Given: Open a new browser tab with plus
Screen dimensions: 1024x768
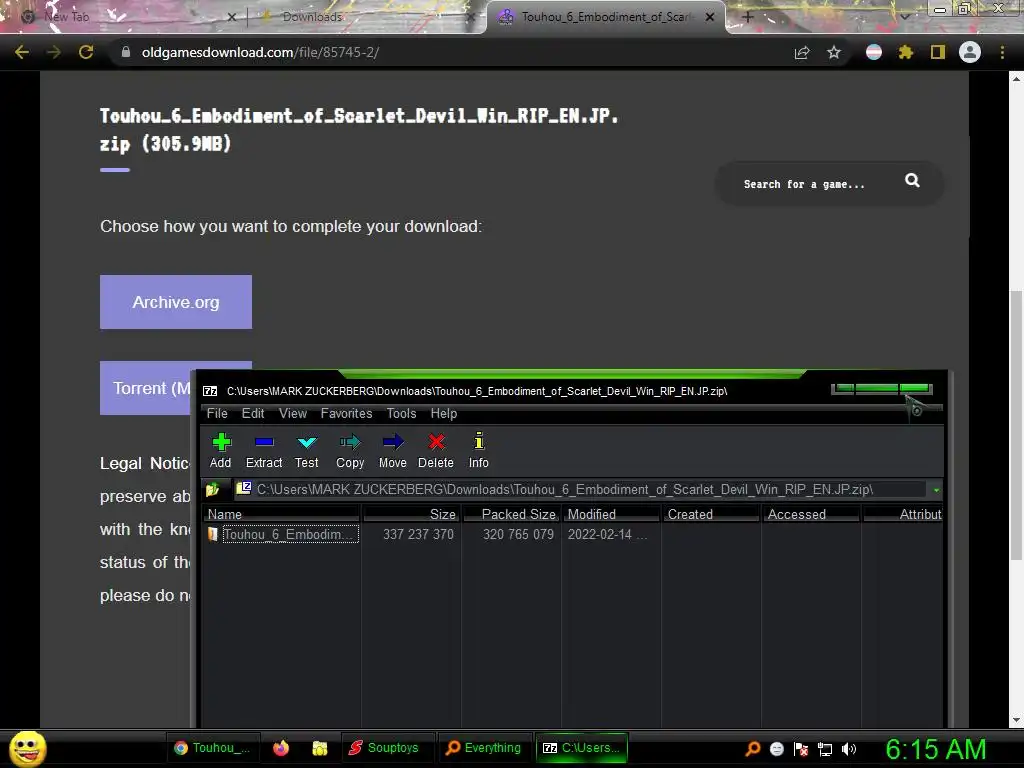Looking at the screenshot, I should pos(748,17).
